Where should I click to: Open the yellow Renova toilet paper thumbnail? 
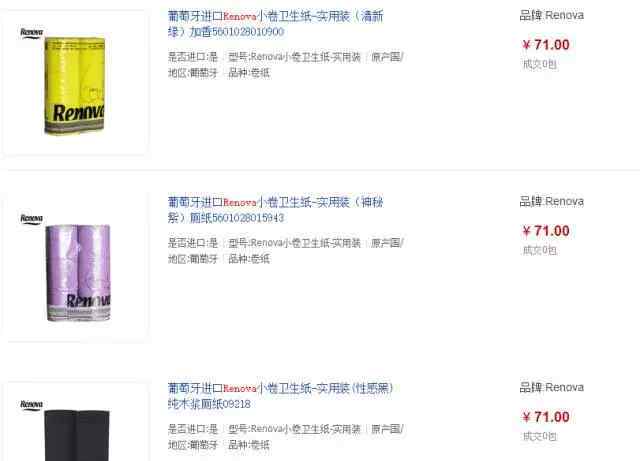pyautogui.click(x=75, y=82)
